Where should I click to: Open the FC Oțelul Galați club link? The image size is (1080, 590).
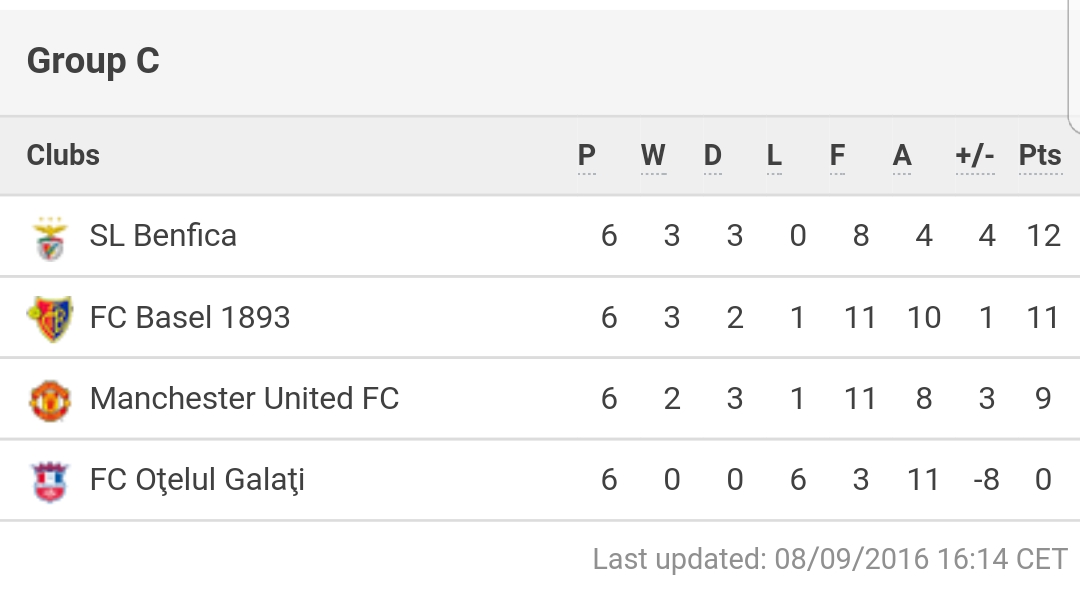pyautogui.click(x=197, y=480)
